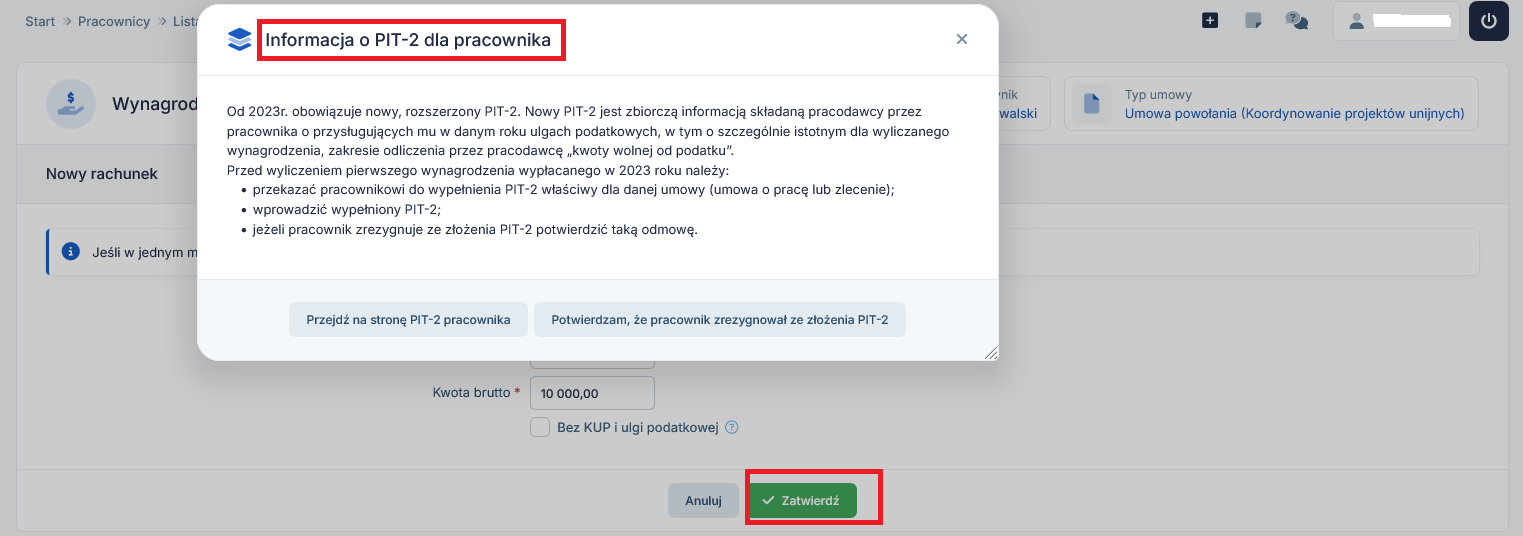Click the blue info icon in the notice

[x=70, y=252]
